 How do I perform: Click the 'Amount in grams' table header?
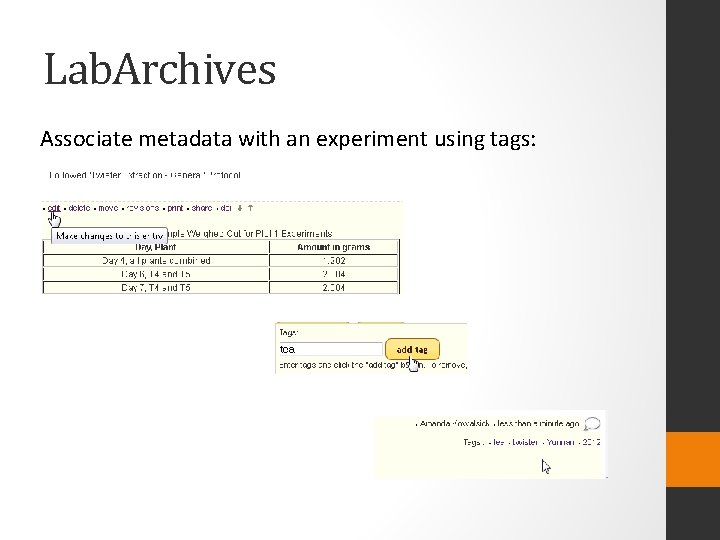334,247
